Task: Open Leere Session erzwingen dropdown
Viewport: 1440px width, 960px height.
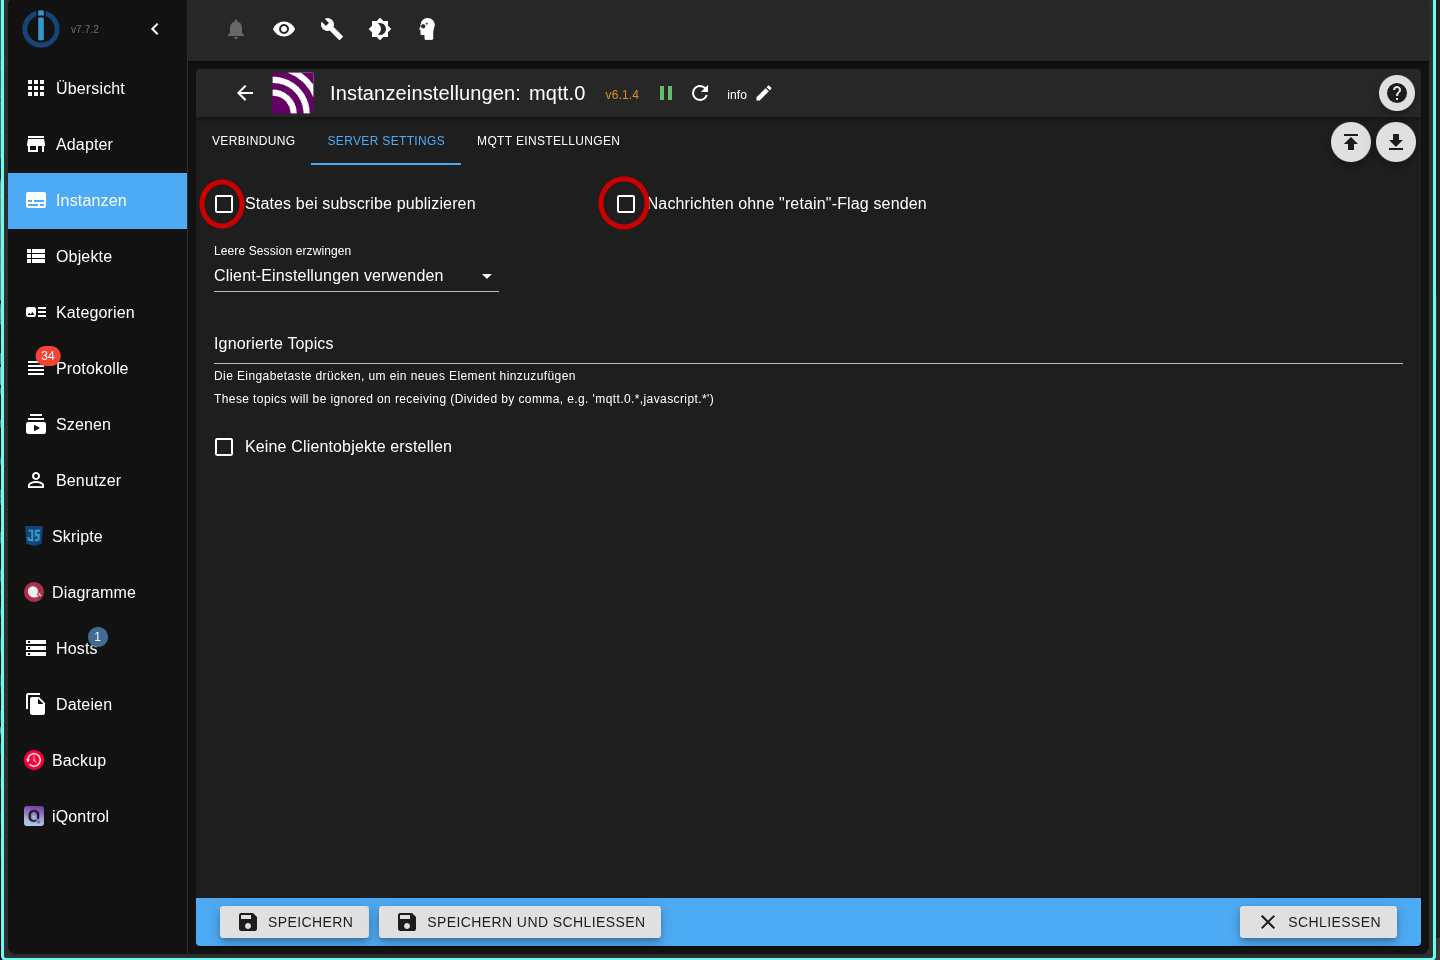Action: pyautogui.click(x=355, y=276)
